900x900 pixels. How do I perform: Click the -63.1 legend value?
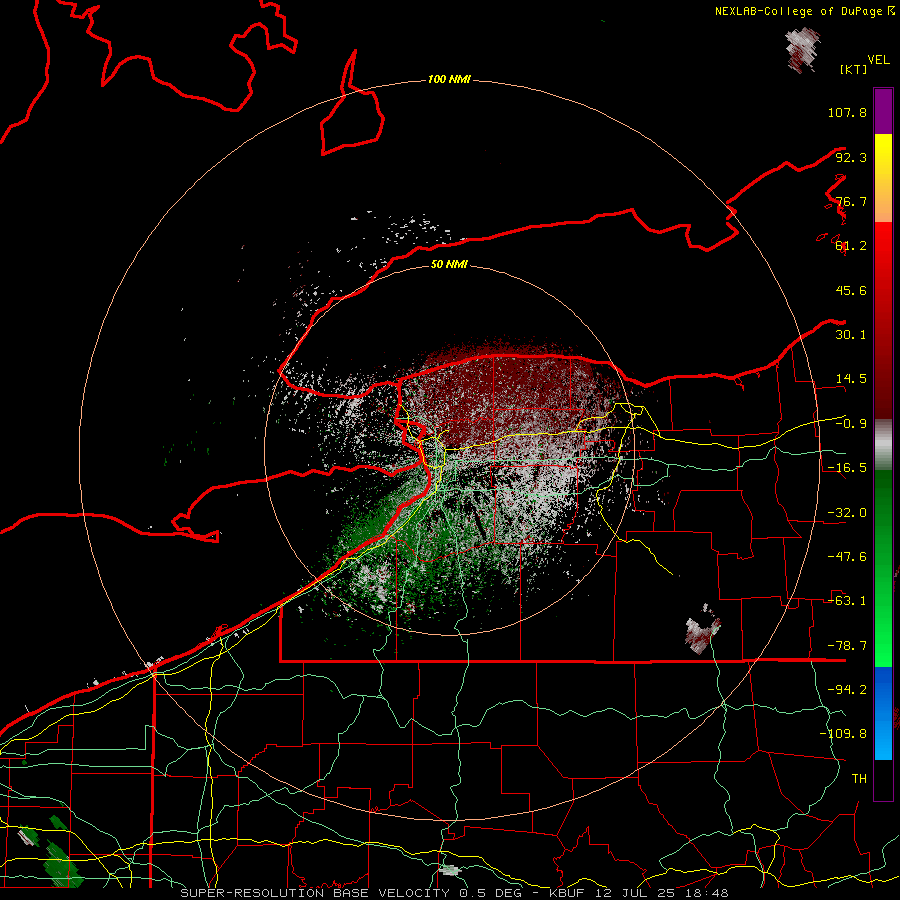847,601
